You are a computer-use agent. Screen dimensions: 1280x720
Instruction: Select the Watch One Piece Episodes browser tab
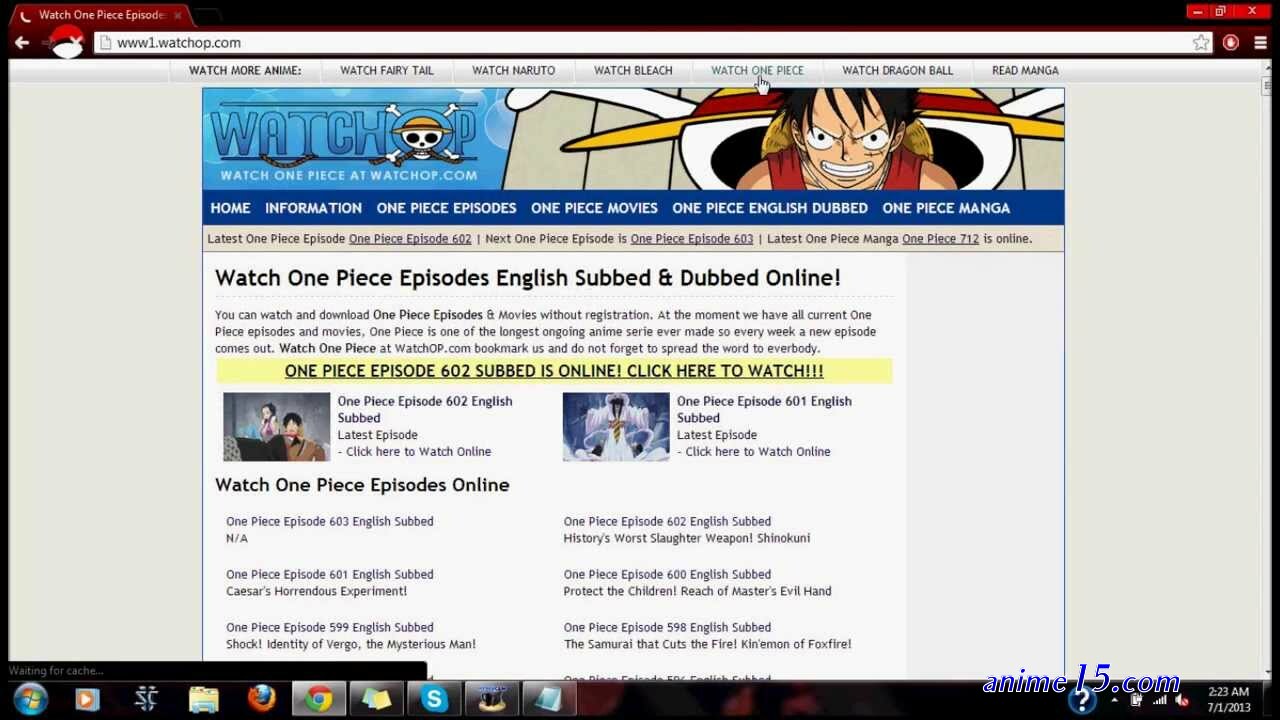pos(102,15)
